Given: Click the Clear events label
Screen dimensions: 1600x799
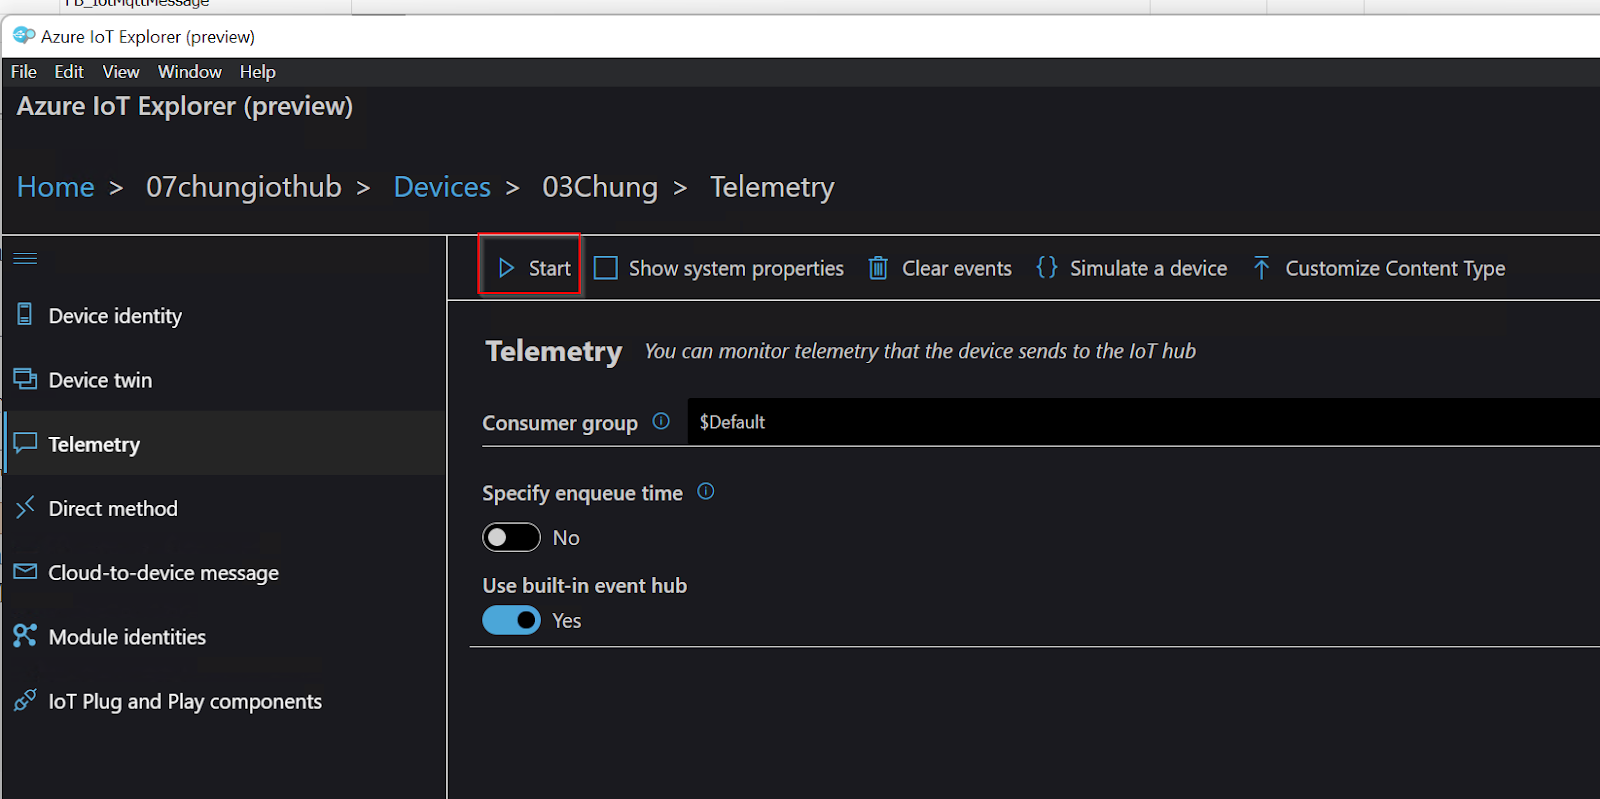Looking at the screenshot, I should coord(957,268).
